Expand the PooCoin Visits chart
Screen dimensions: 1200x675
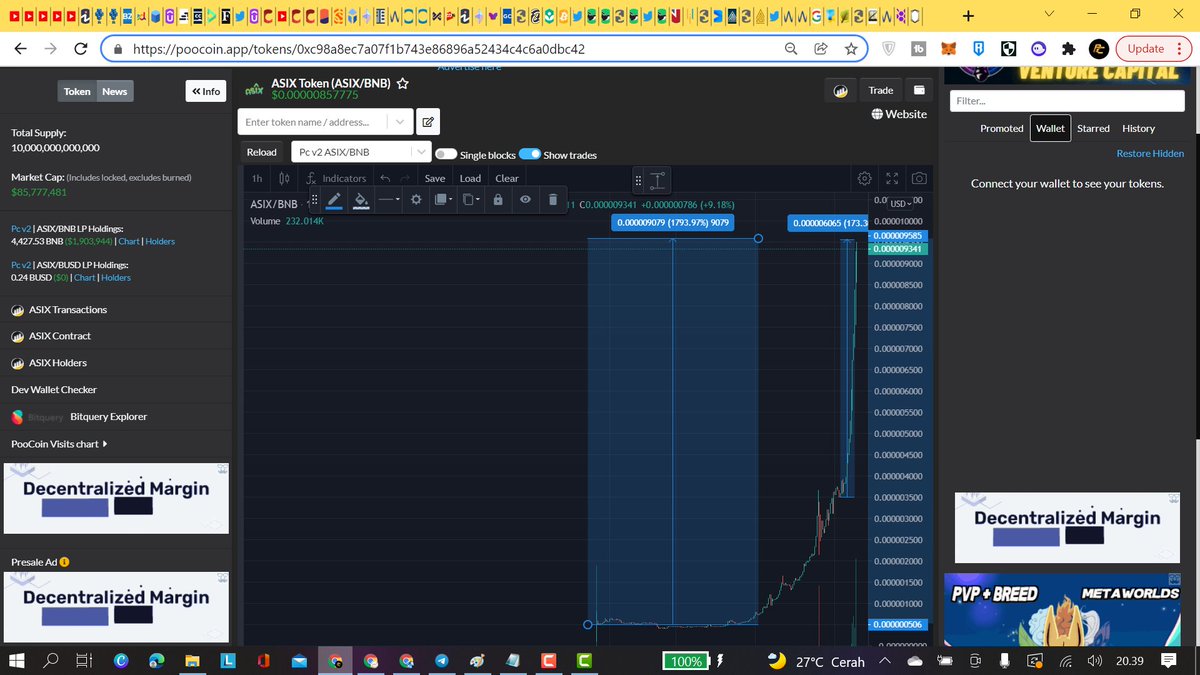click(x=59, y=444)
